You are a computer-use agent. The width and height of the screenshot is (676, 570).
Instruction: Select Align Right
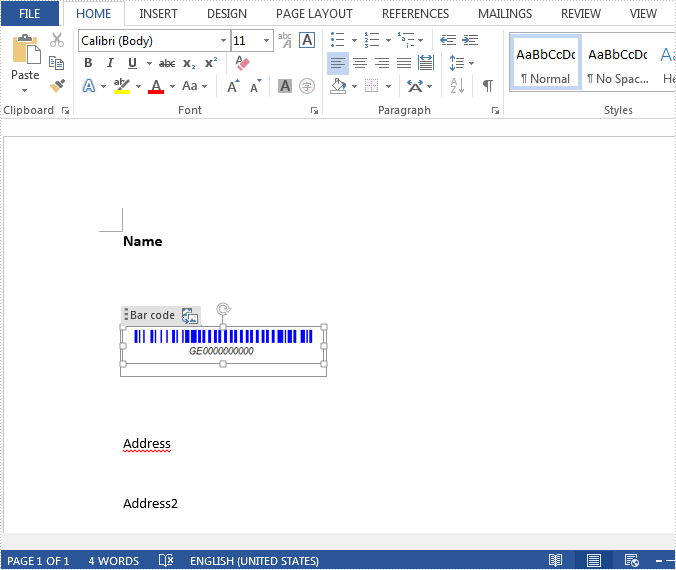click(x=382, y=63)
